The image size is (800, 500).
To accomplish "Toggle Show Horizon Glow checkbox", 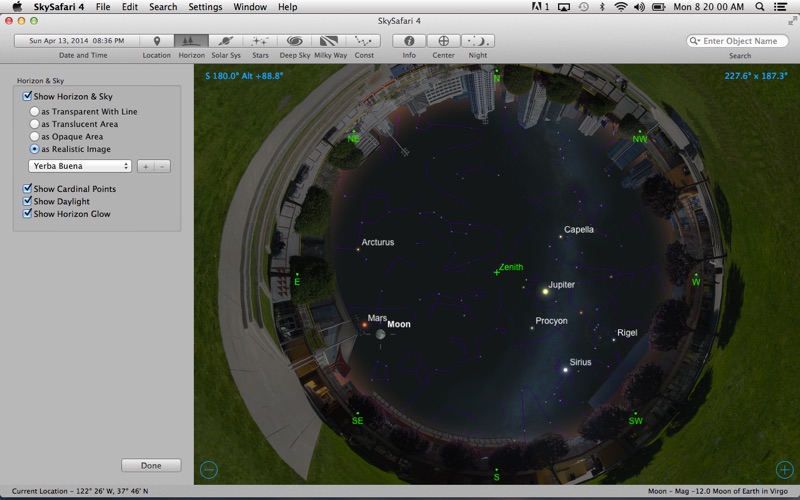I will click(x=28, y=214).
